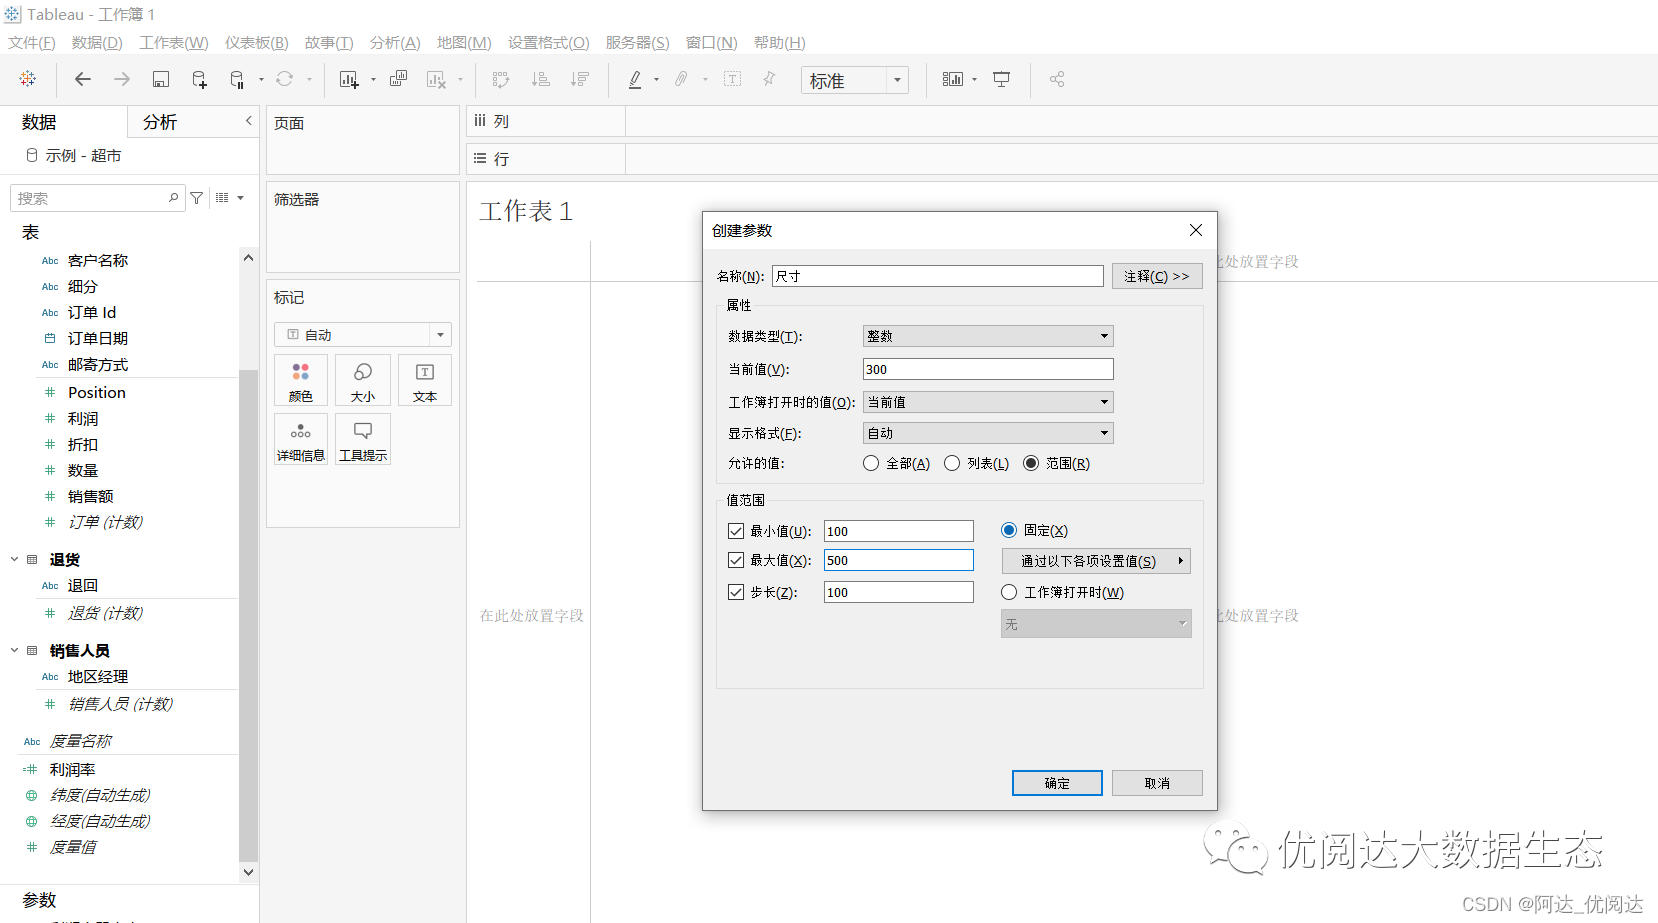Open the display format dropdown
The image size is (1658, 923).
[x=988, y=433]
